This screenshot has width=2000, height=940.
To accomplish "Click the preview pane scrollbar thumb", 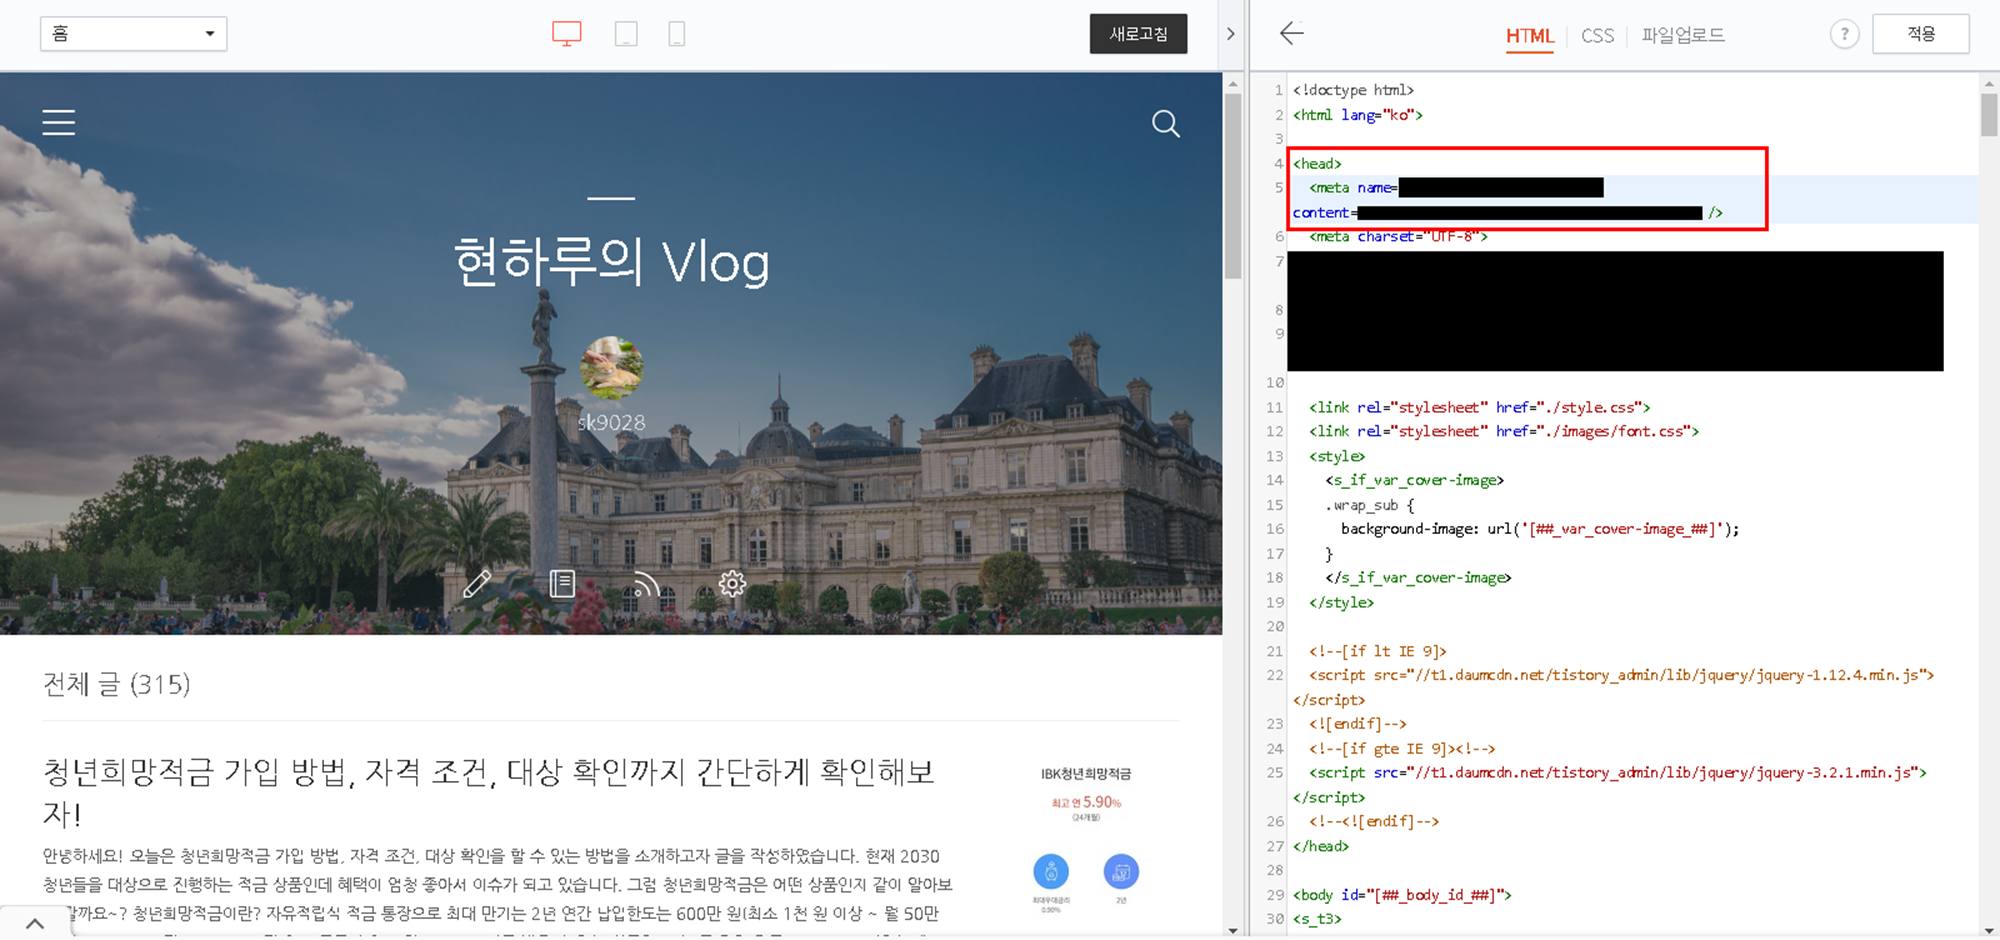I will coord(1233,185).
